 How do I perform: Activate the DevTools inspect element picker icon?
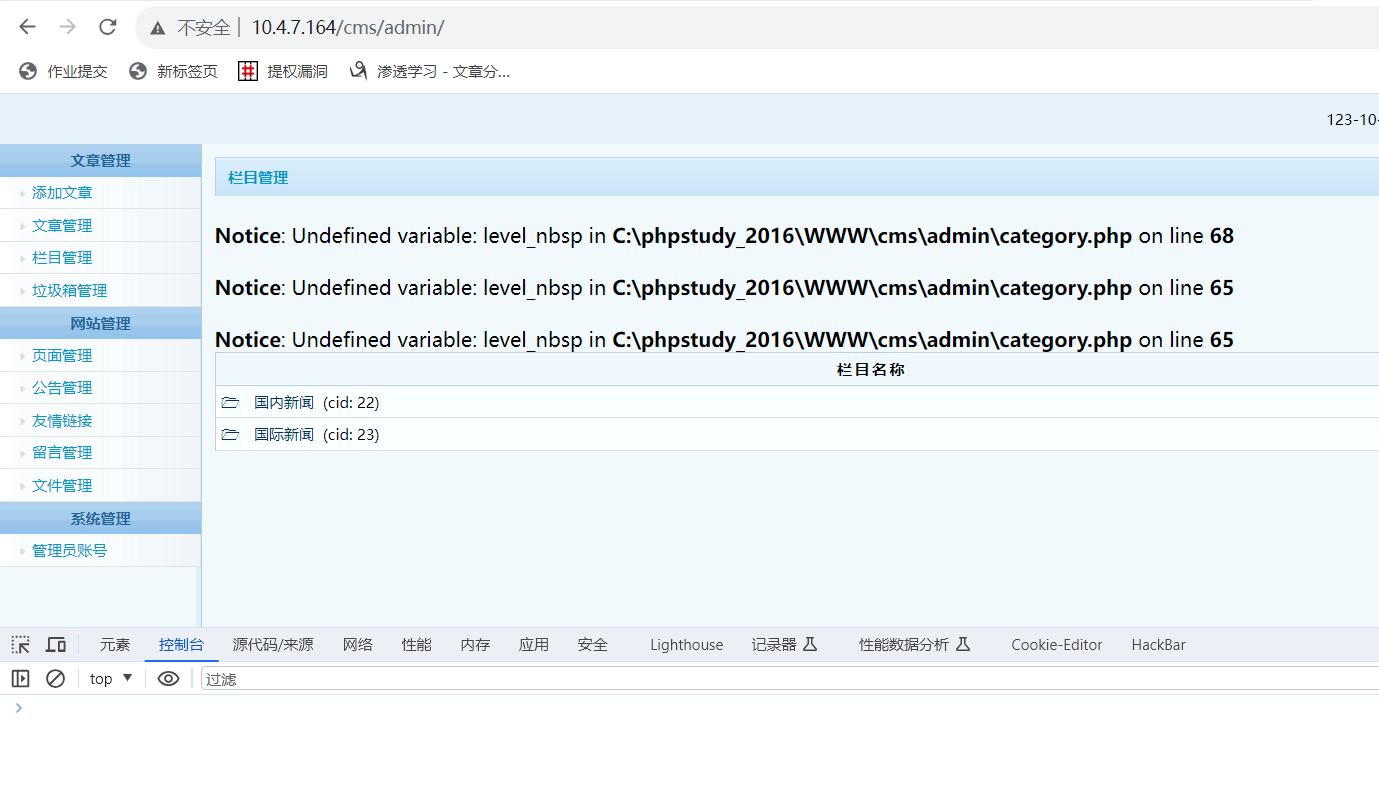coord(20,645)
